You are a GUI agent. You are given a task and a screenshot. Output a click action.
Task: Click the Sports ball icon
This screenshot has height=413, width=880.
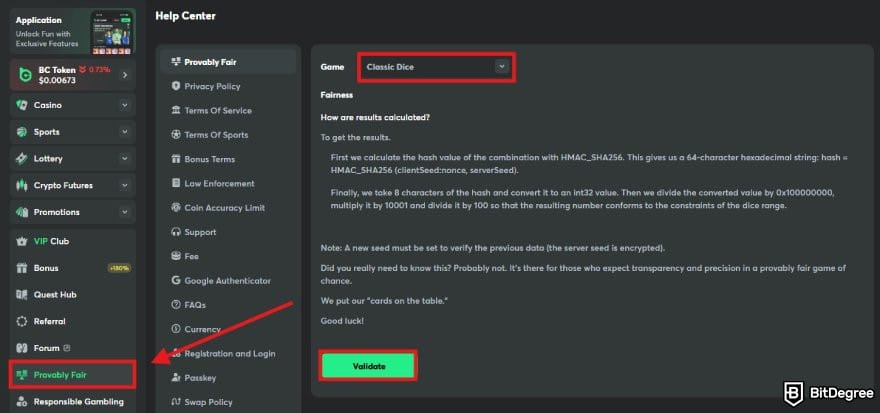coord(23,132)
